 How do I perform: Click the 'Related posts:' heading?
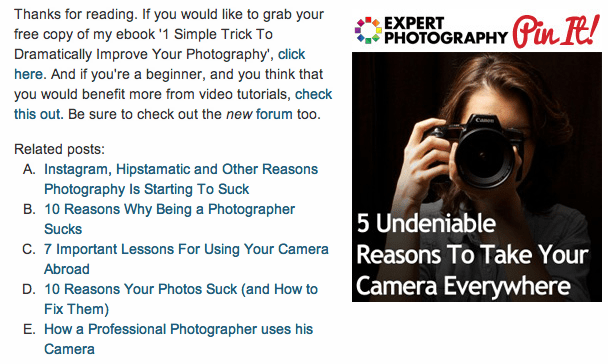click(59, 149)
